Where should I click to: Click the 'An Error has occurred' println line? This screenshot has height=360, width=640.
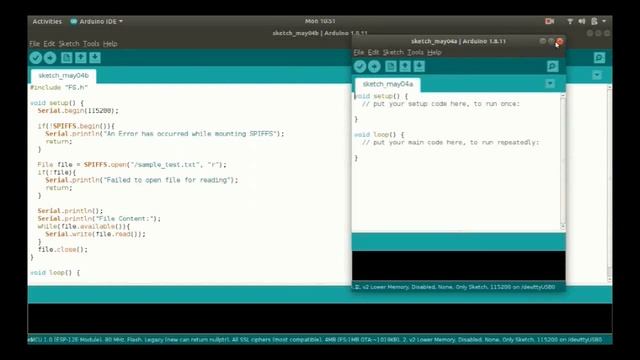pos(164,134)
